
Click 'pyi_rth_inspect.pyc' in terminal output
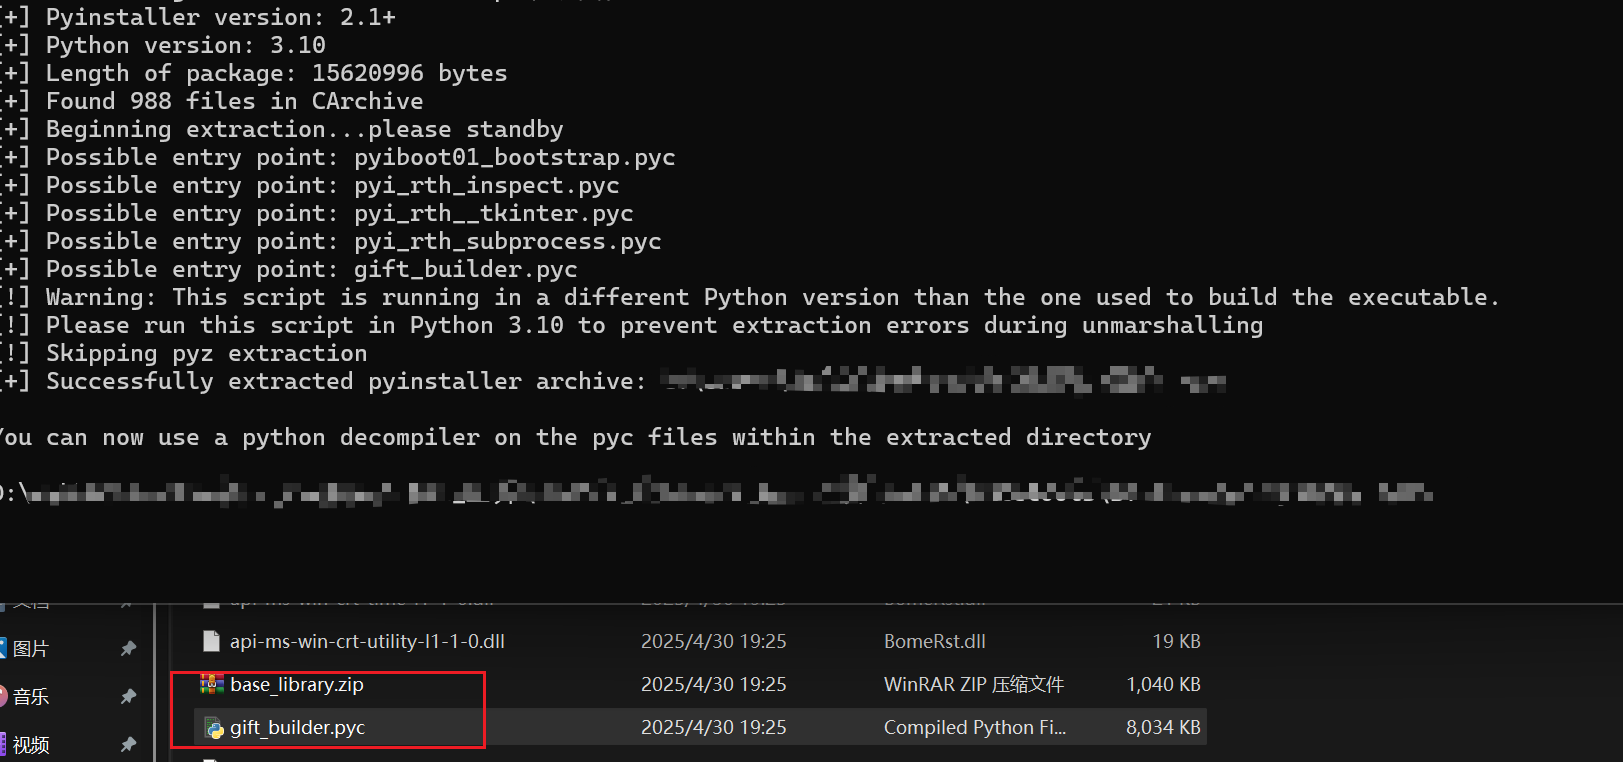487,186
